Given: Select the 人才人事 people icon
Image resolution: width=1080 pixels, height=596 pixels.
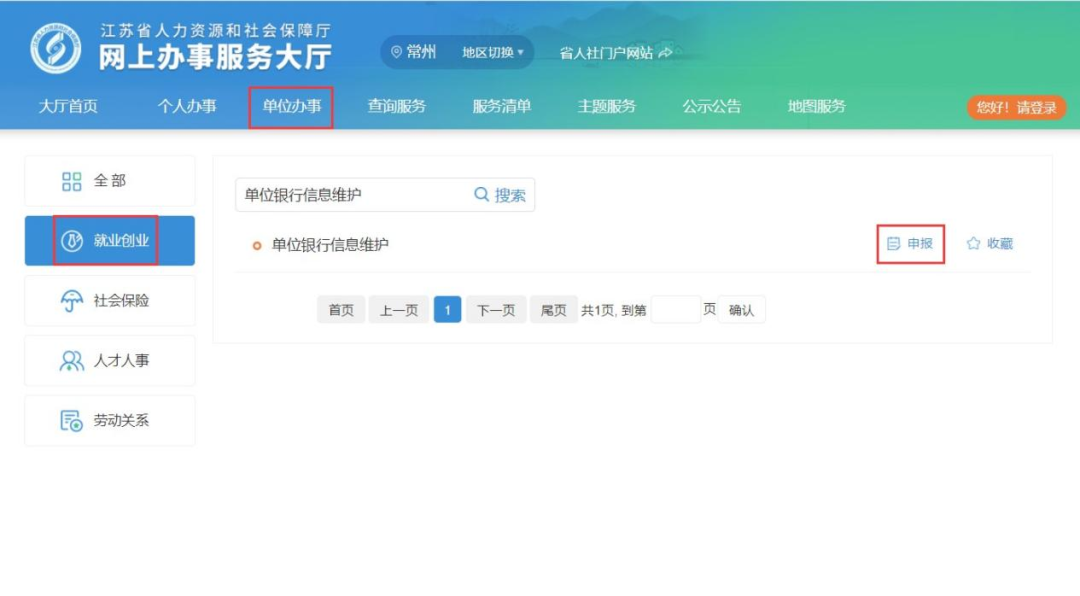Looking at the screenshot, I should pyautogui.click(x=71, y=361).
